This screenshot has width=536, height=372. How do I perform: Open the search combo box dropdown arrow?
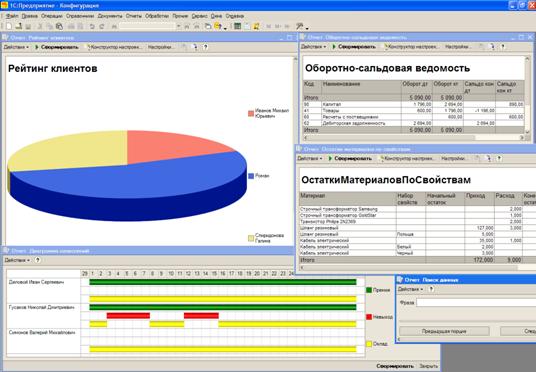point(178,26)
